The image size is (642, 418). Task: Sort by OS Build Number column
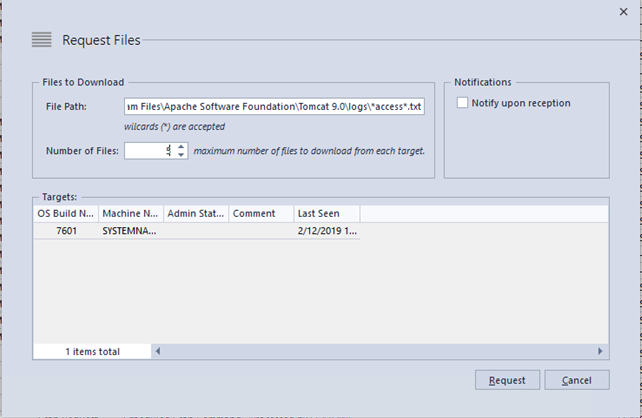coord(66,214)
